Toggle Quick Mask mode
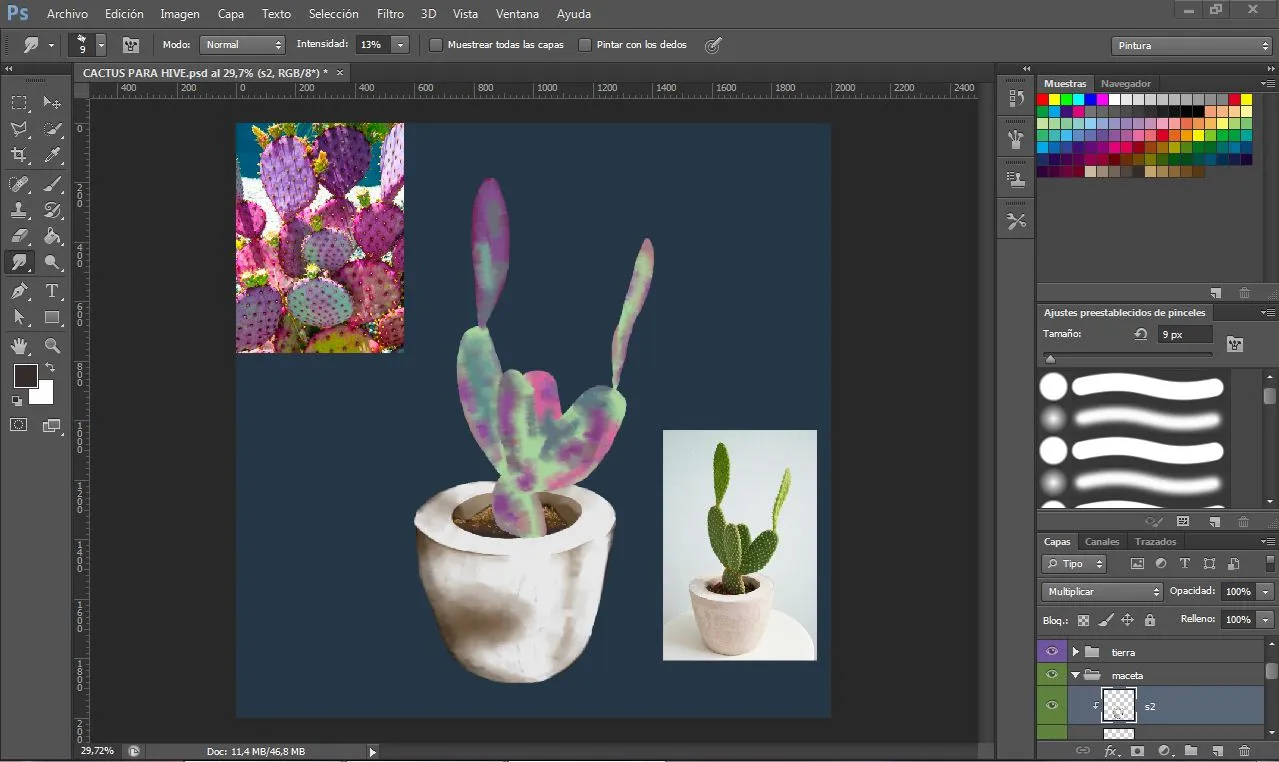Image resolution: width=1279 pixels, height=762 pixels. tap(19, 425)
